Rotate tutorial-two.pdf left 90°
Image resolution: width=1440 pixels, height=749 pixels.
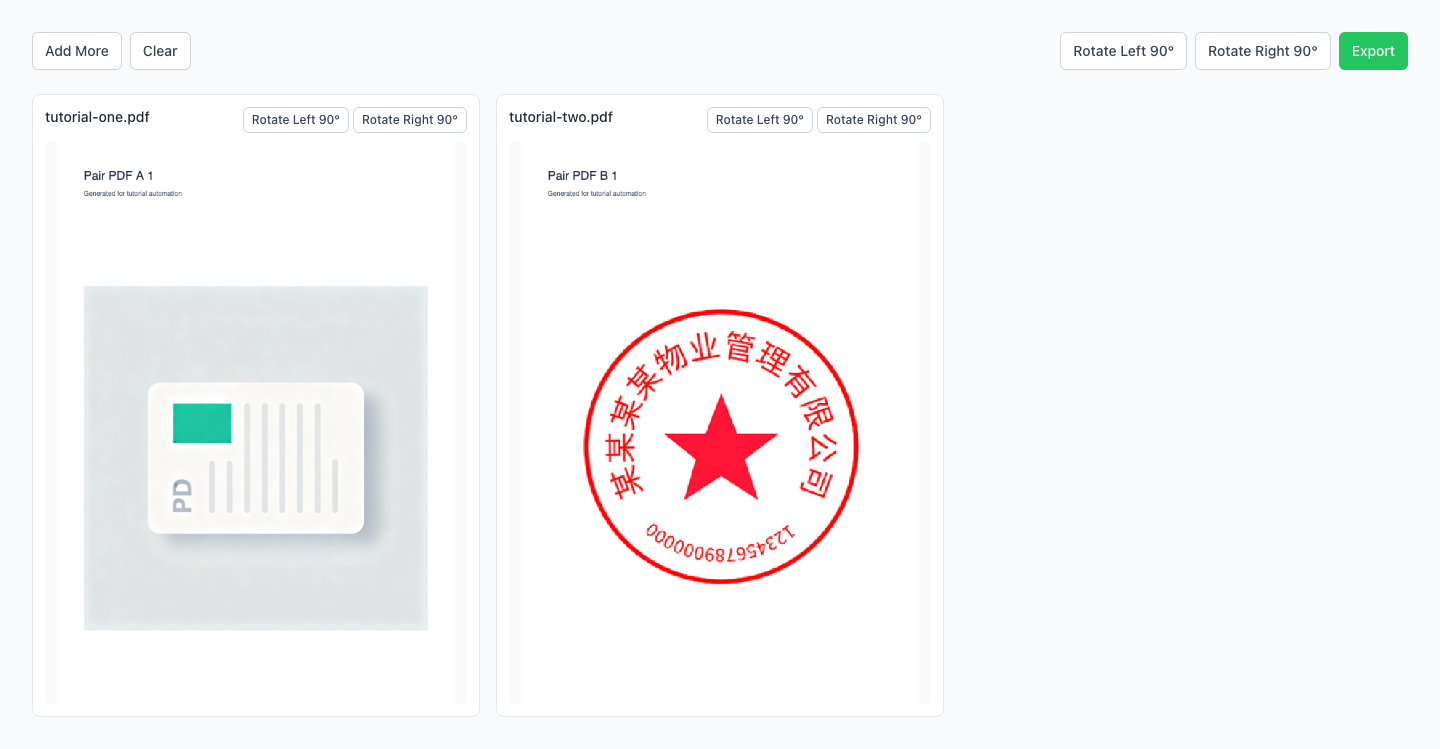(x=759, y=120)
